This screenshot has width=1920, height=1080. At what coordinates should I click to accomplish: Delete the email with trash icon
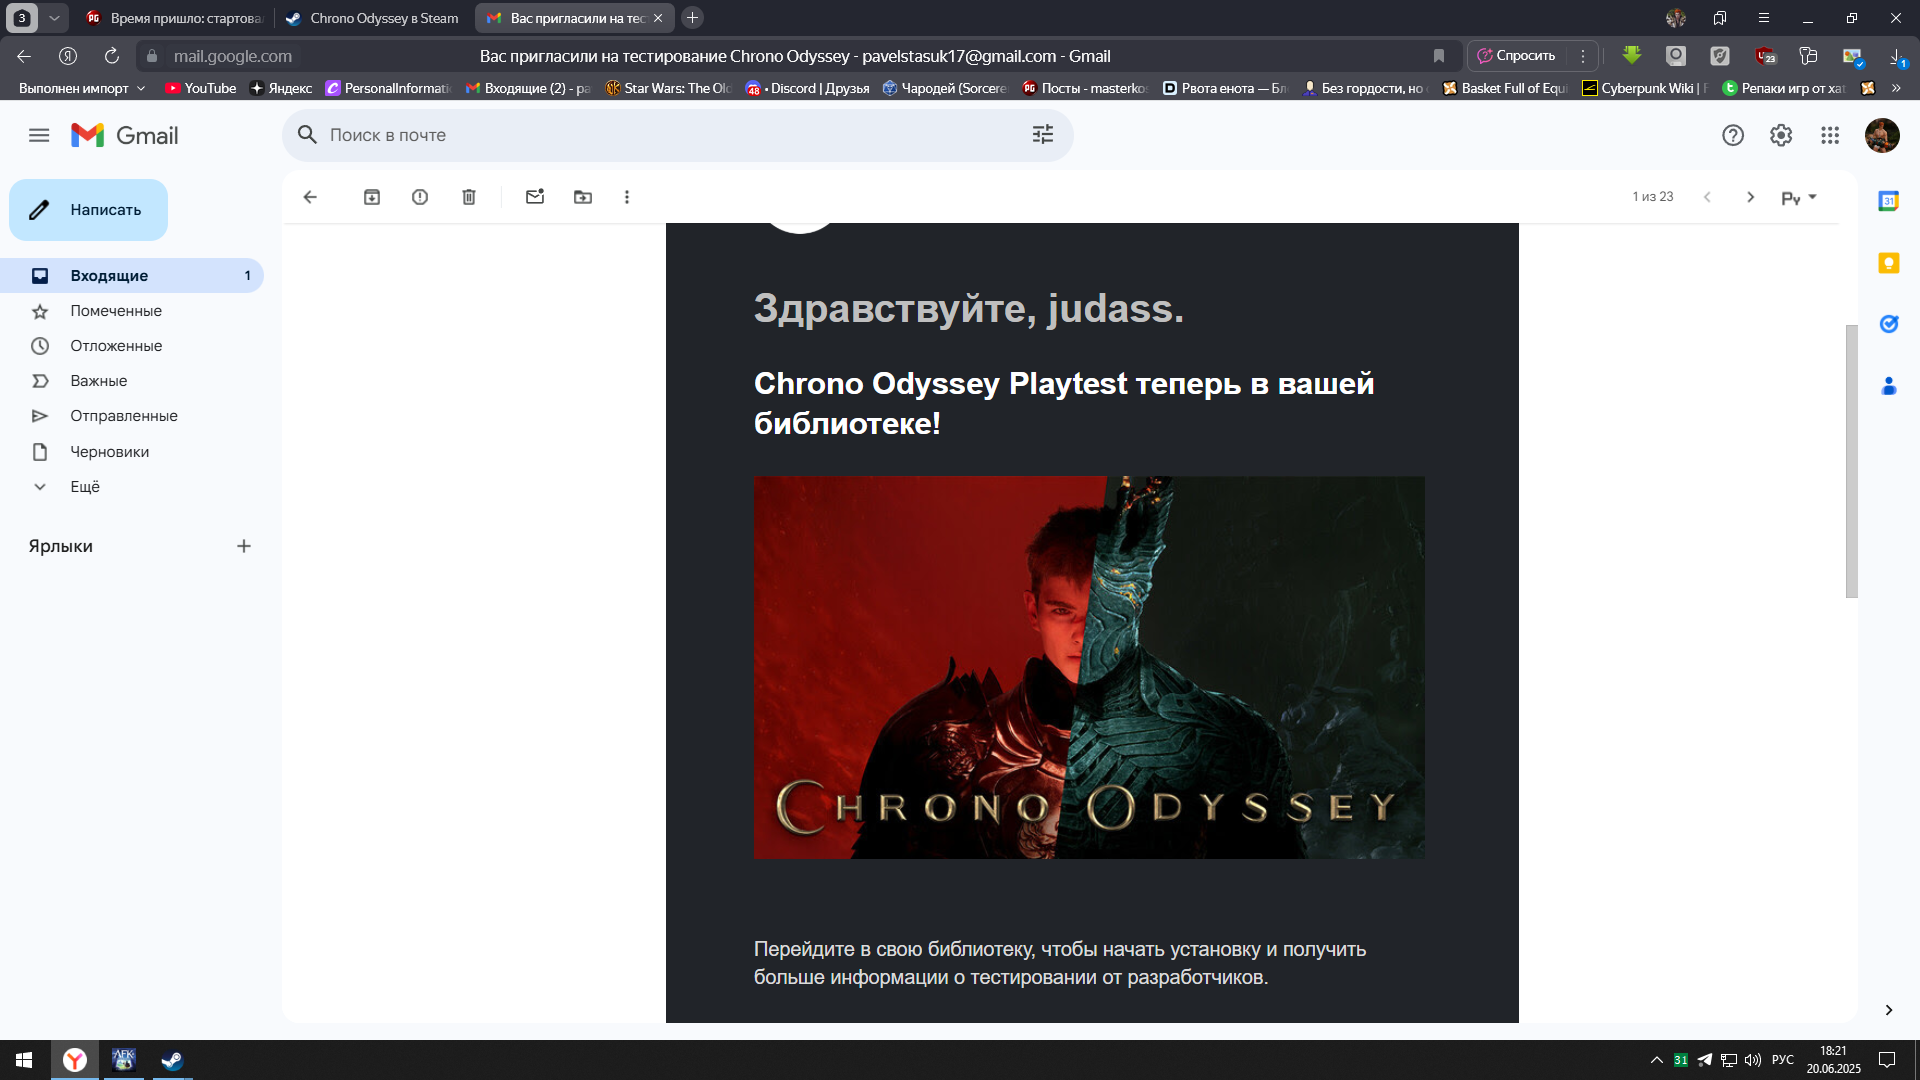point(469,197)
